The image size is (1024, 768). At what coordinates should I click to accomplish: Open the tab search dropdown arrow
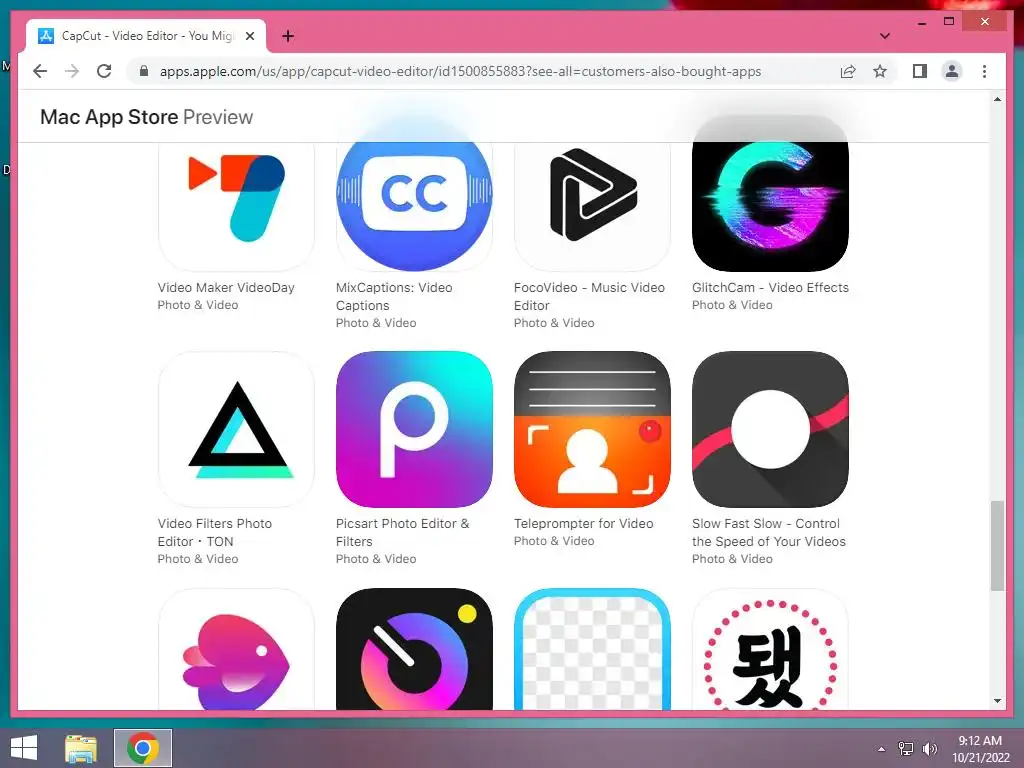(x=884, y=36)
